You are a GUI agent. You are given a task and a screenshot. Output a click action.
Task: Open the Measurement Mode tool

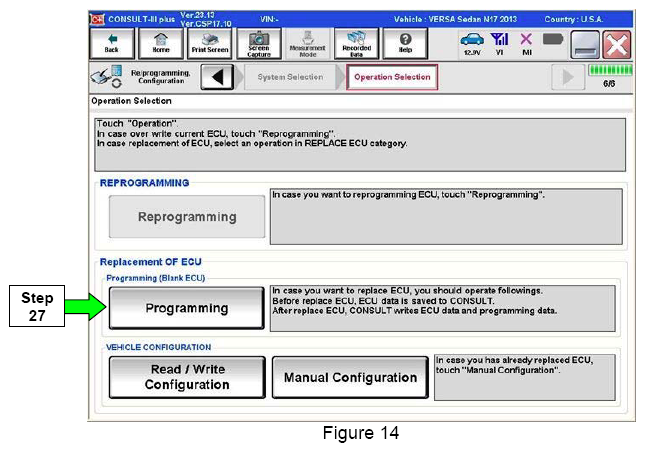[307, 41]
